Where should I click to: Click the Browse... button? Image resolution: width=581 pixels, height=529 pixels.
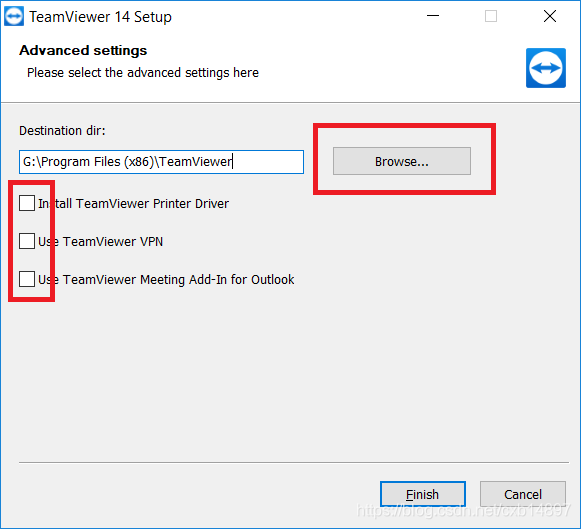[x=402, y=161]
